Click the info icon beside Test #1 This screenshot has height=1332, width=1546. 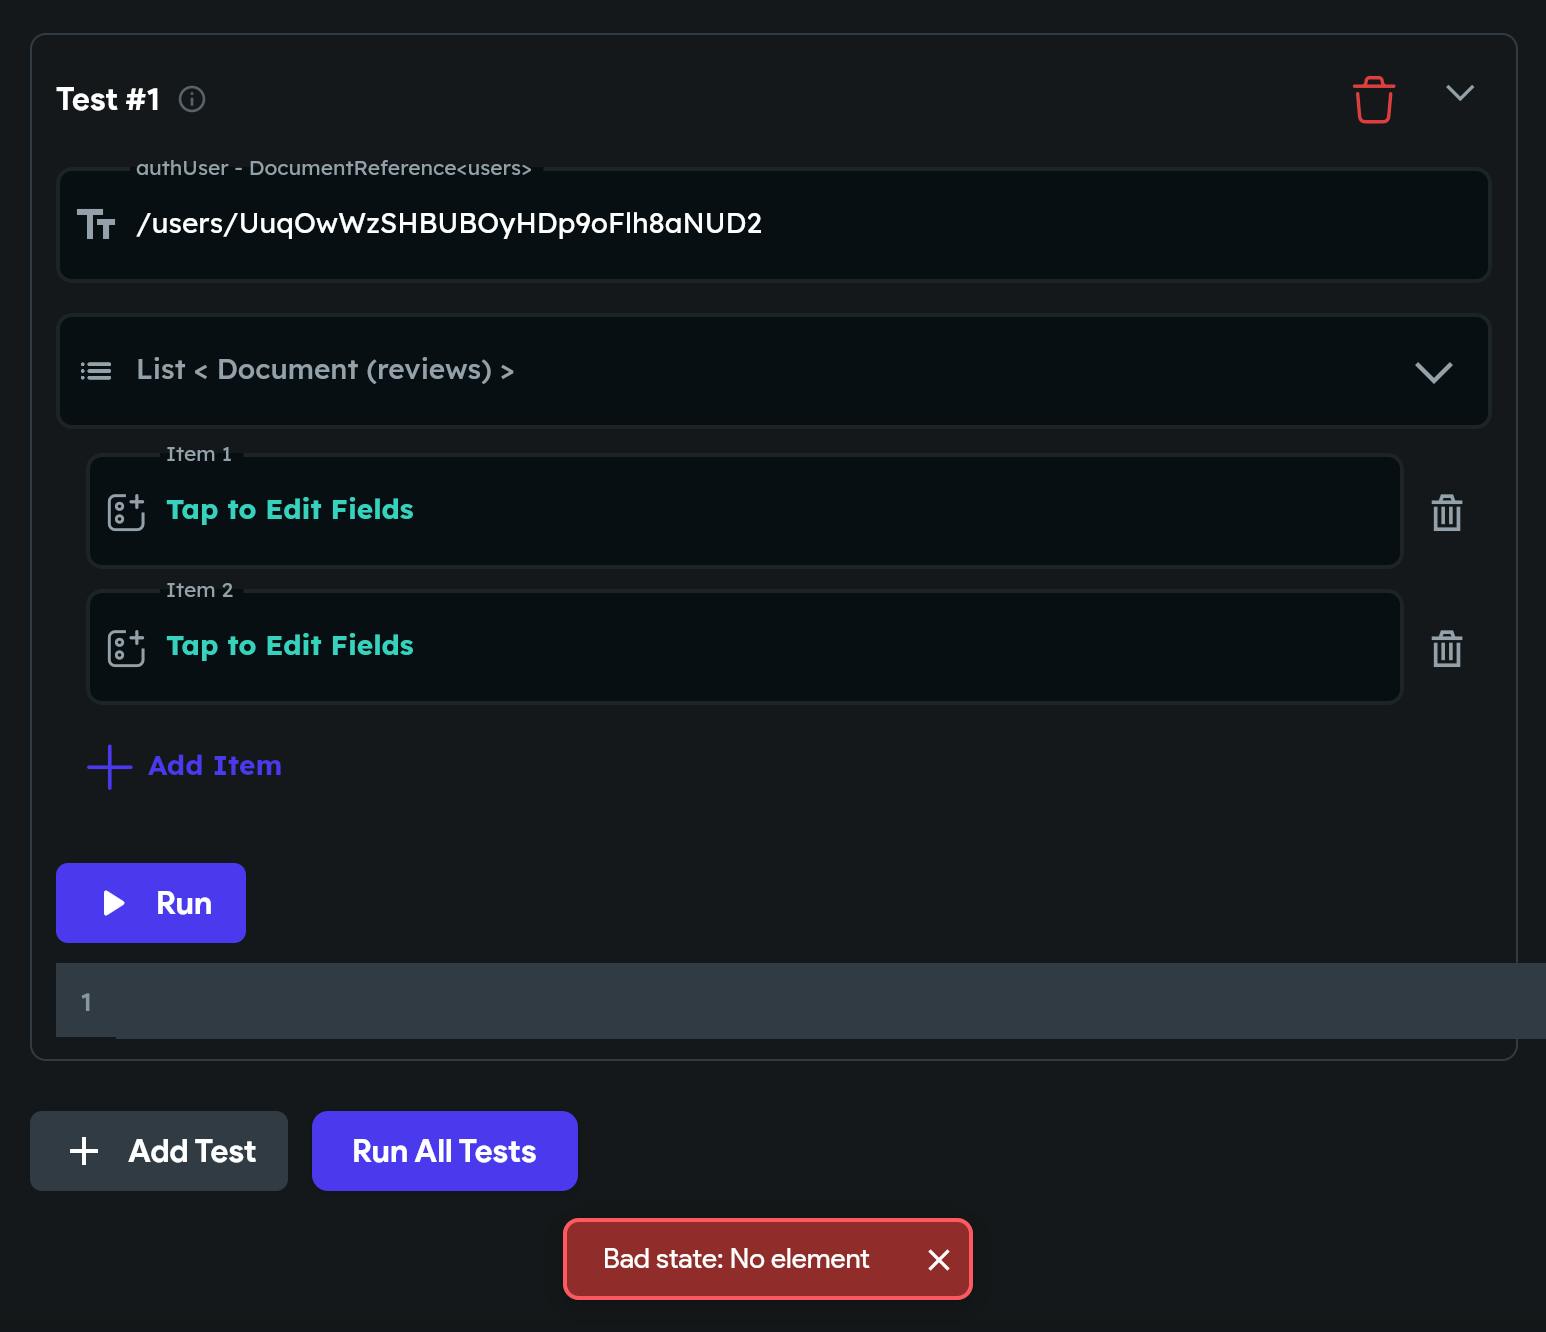192,99
